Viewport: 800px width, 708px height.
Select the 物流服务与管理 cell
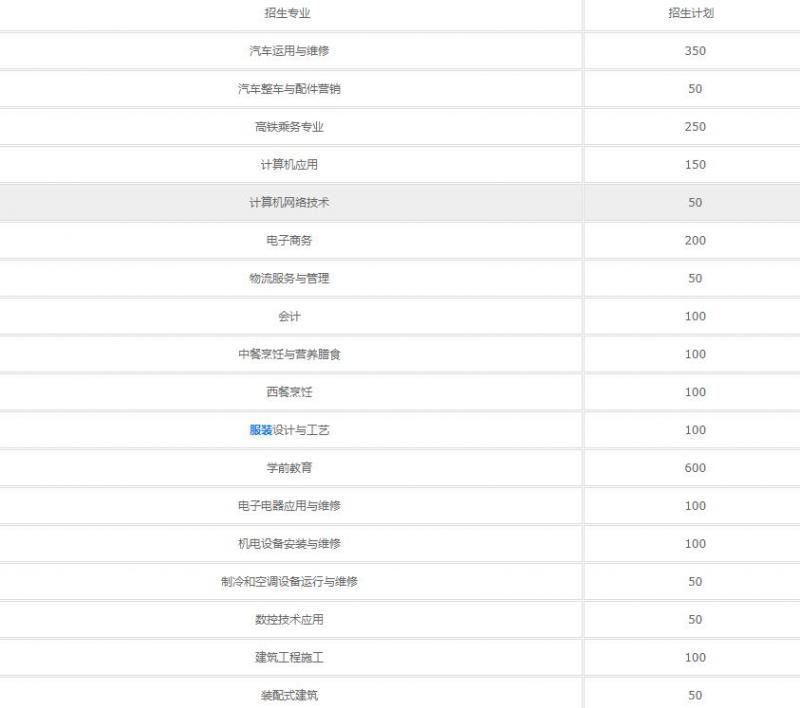(x=288, y=279)
